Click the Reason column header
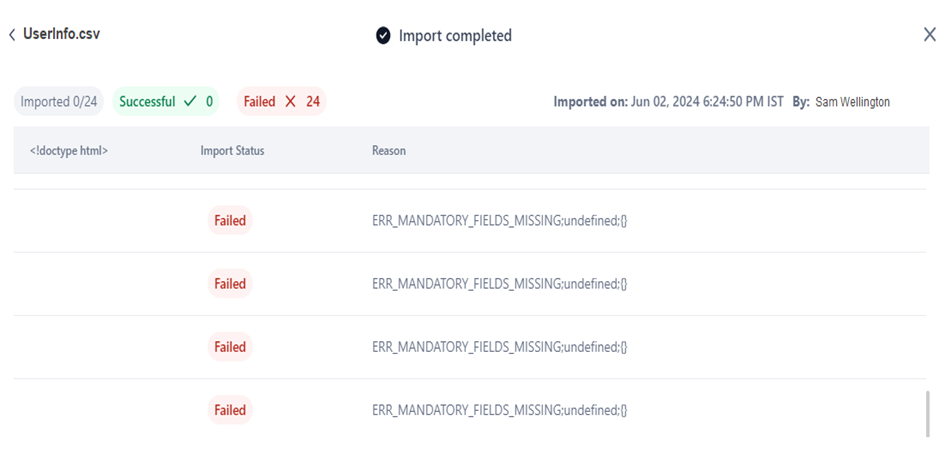 coord(389,151)
